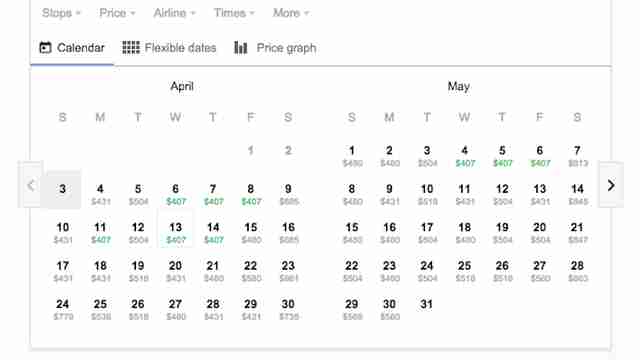This screenshot has height=360, width=640.
Task: Choose April 24 with $779 fare
Action: [x=62, y=309]
